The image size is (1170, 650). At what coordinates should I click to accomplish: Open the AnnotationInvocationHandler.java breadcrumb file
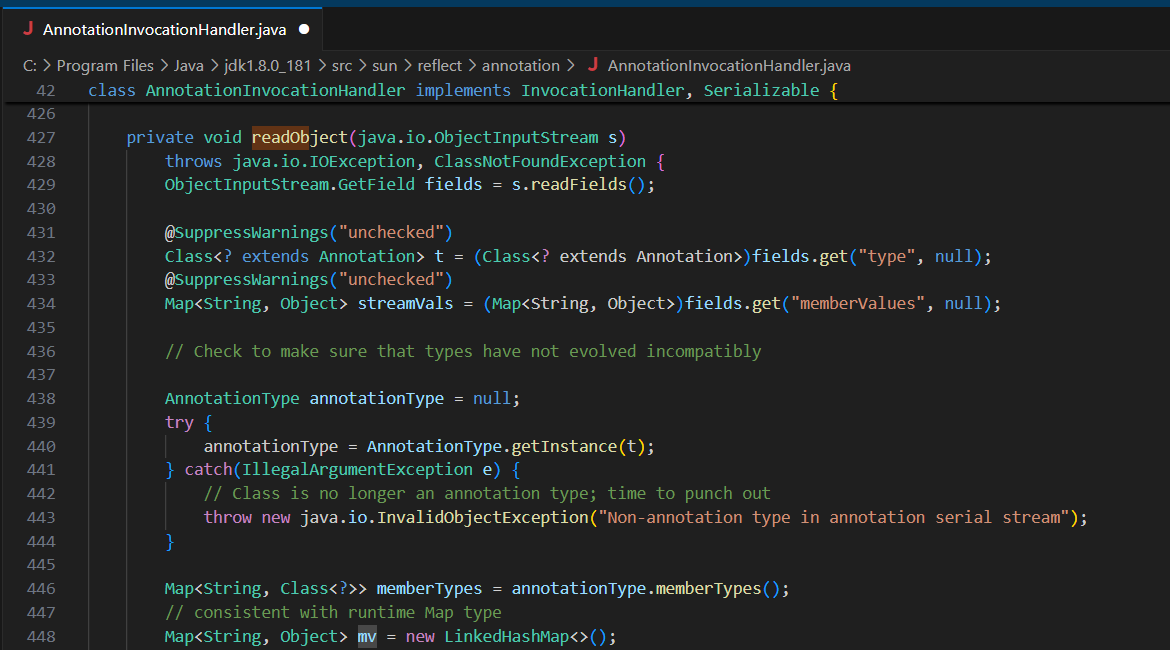coord(729,66)
